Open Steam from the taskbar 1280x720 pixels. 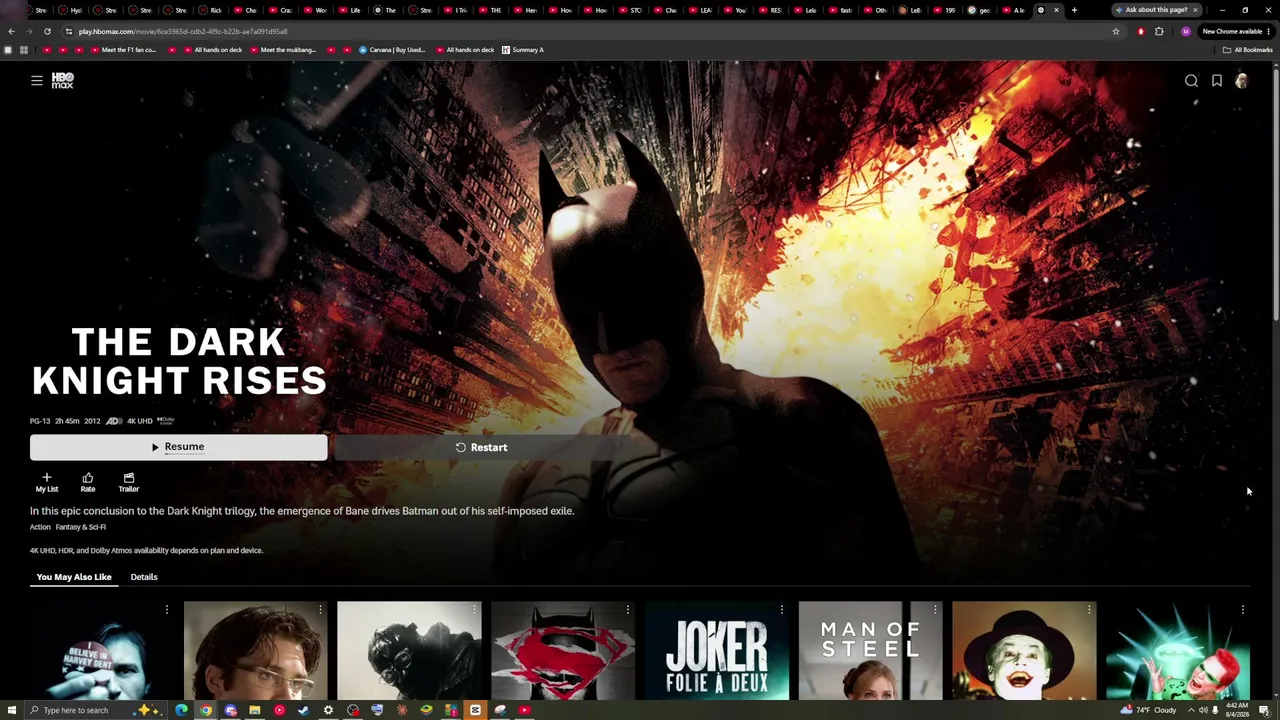point(304,710)
